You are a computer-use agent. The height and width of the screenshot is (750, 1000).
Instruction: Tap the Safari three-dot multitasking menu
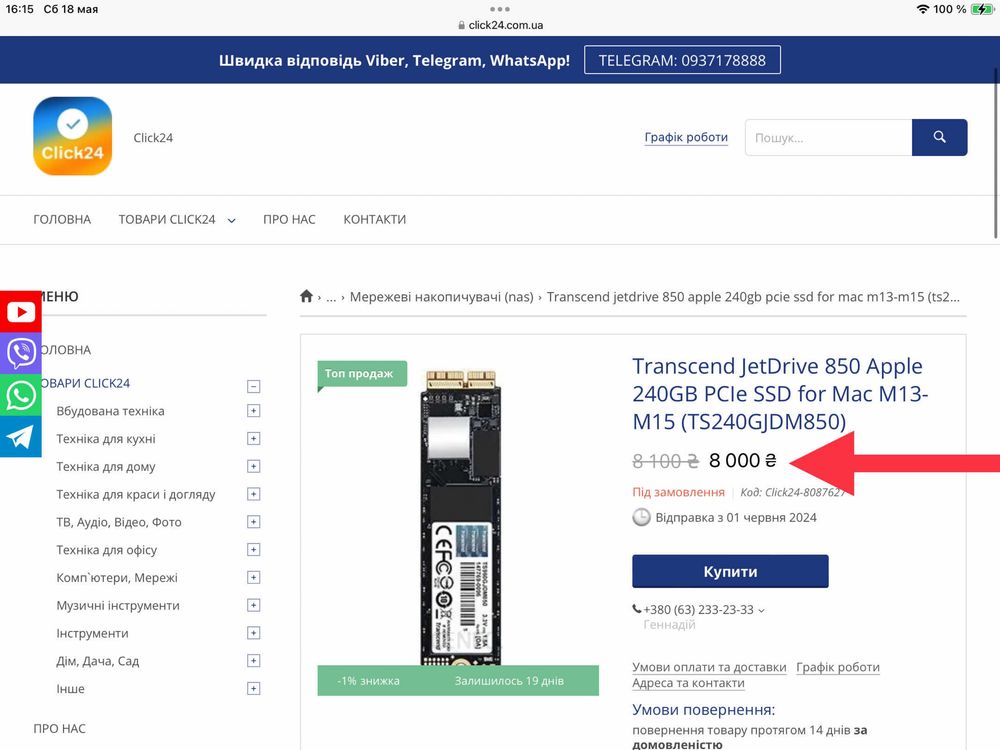[x=500, y=9]
